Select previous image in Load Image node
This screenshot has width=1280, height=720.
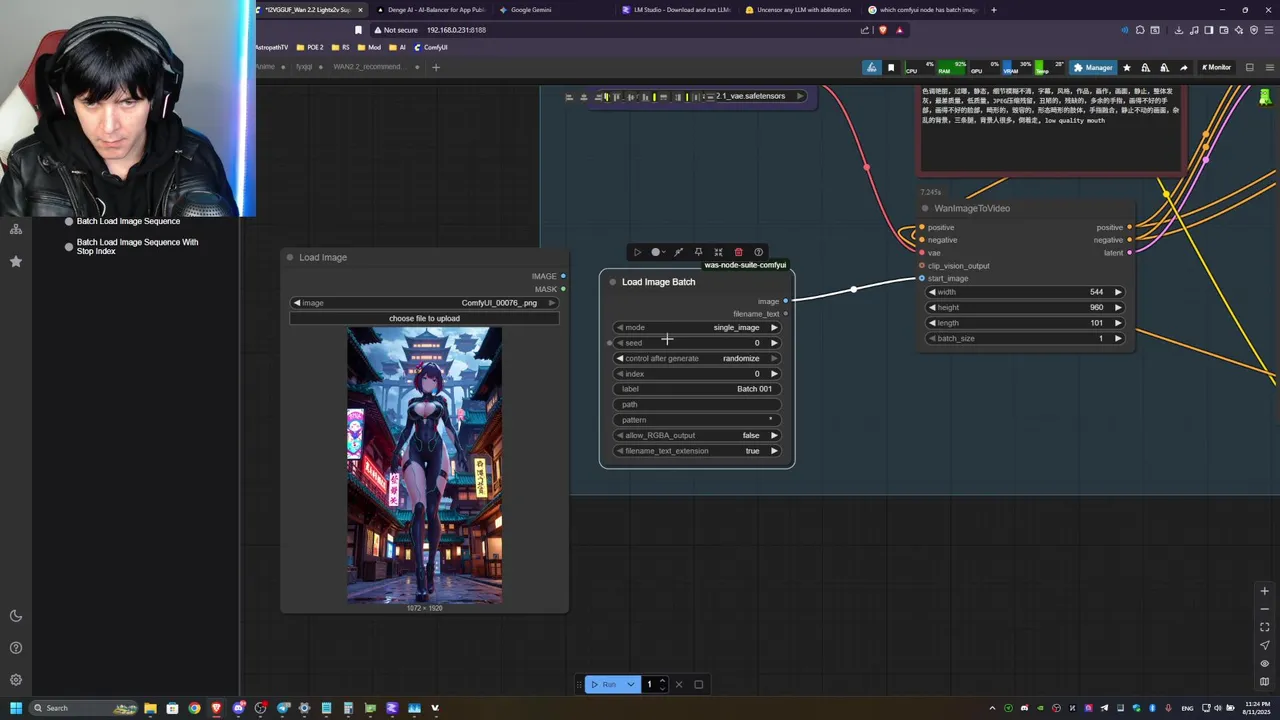297,303
